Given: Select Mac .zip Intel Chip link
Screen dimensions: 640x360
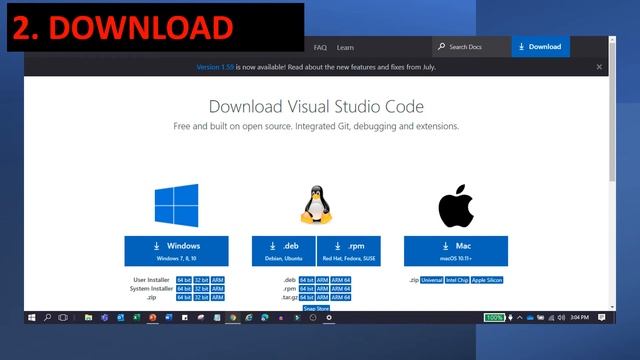Looking at the screenshot, I should [x=457, y=280].
